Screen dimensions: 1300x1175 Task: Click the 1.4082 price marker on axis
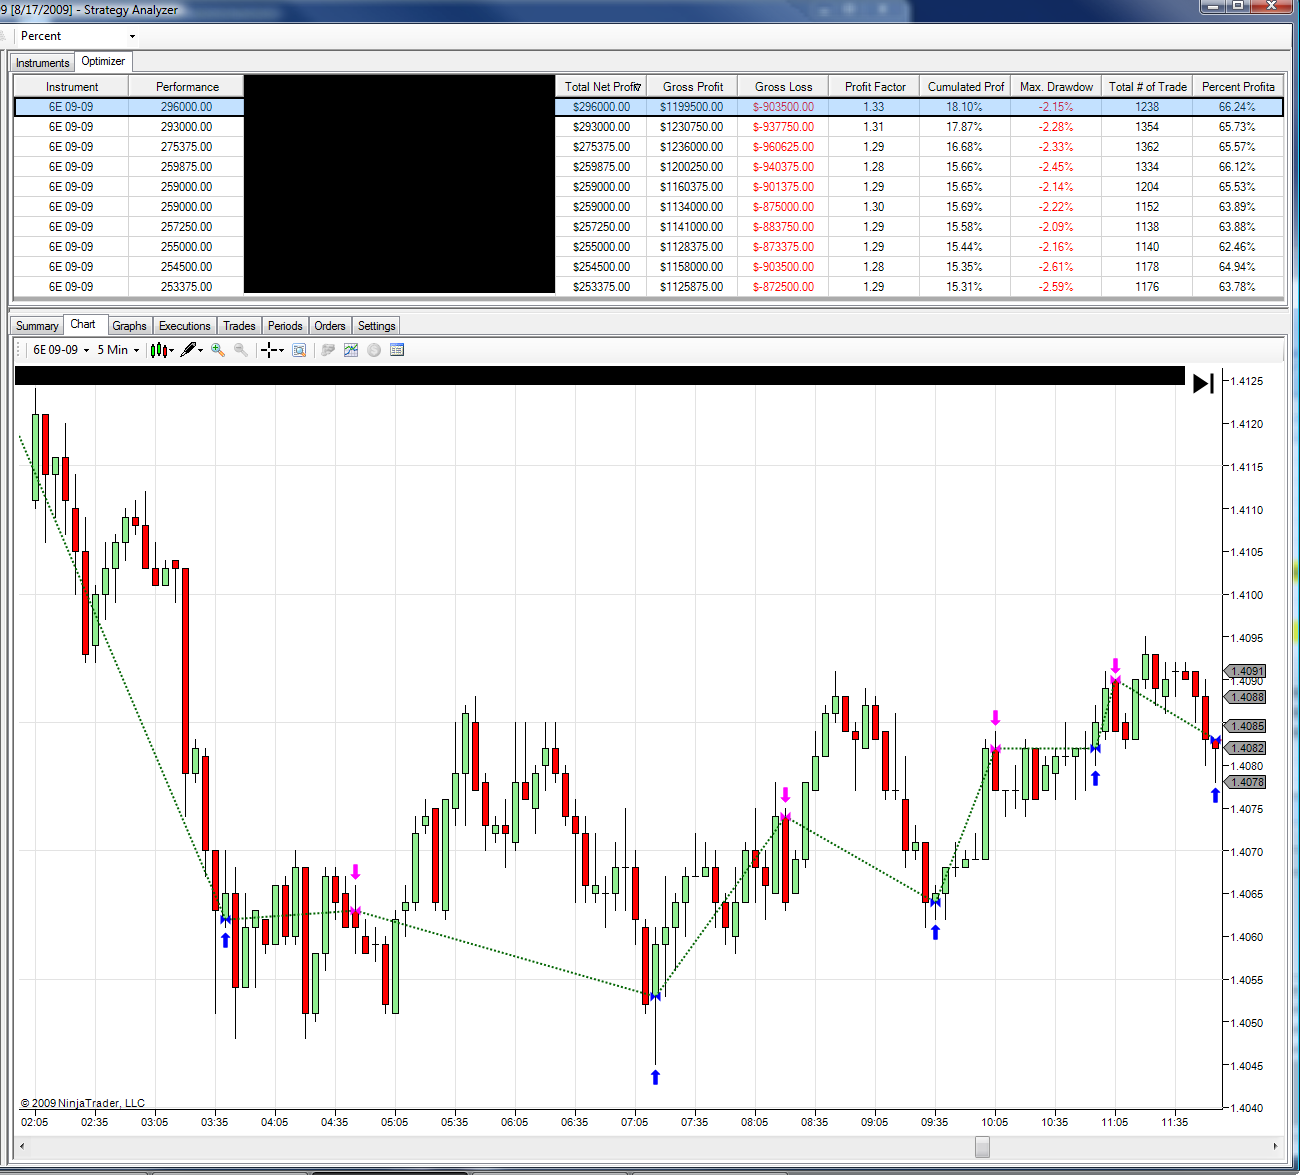[x=1246, y=748]
